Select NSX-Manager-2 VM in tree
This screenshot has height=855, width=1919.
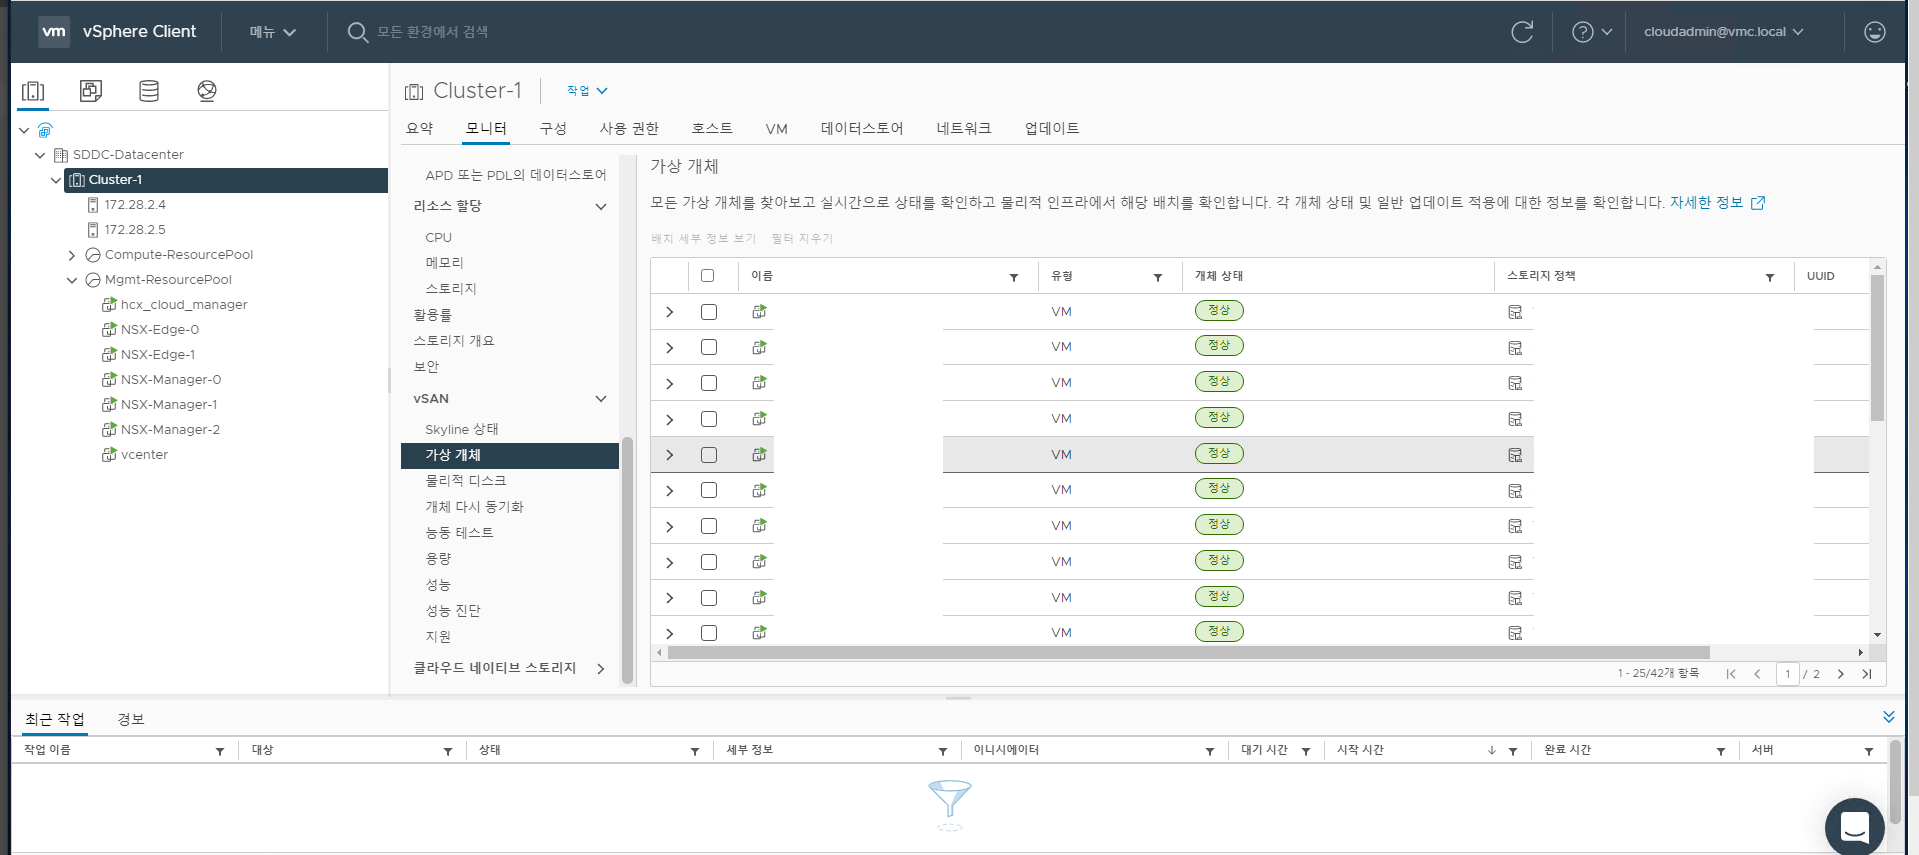[170, 430]
